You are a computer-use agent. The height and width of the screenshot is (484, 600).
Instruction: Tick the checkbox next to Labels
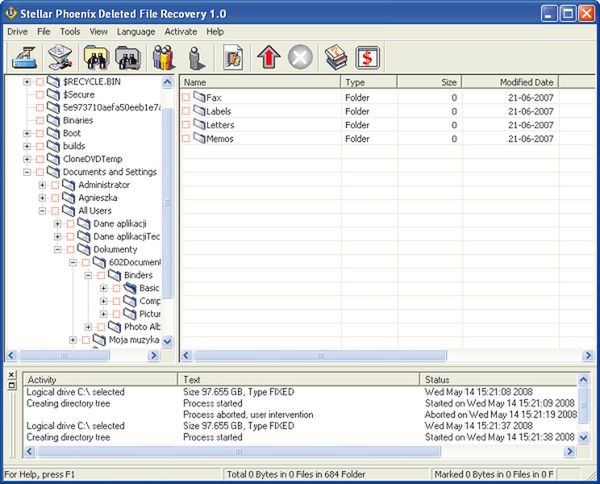click(x=186, y=111)
